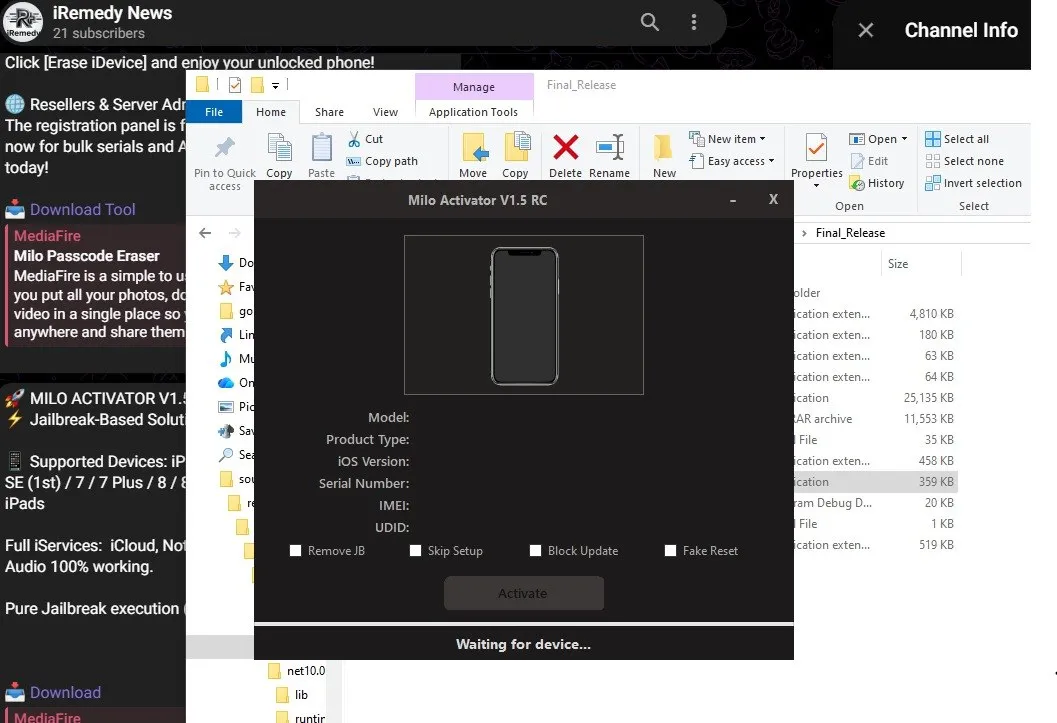Switch to the Share ribbon tab
This screenshot has width=1057, height=723.
pyautogui.click(x=329, y=112)
